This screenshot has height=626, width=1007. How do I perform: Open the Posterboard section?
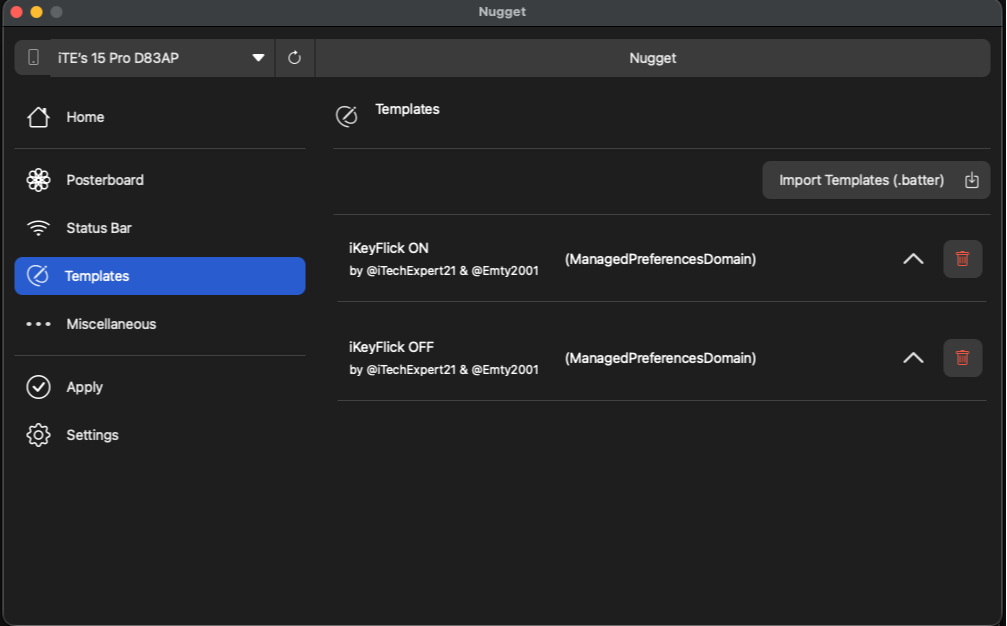click(160, 180)
